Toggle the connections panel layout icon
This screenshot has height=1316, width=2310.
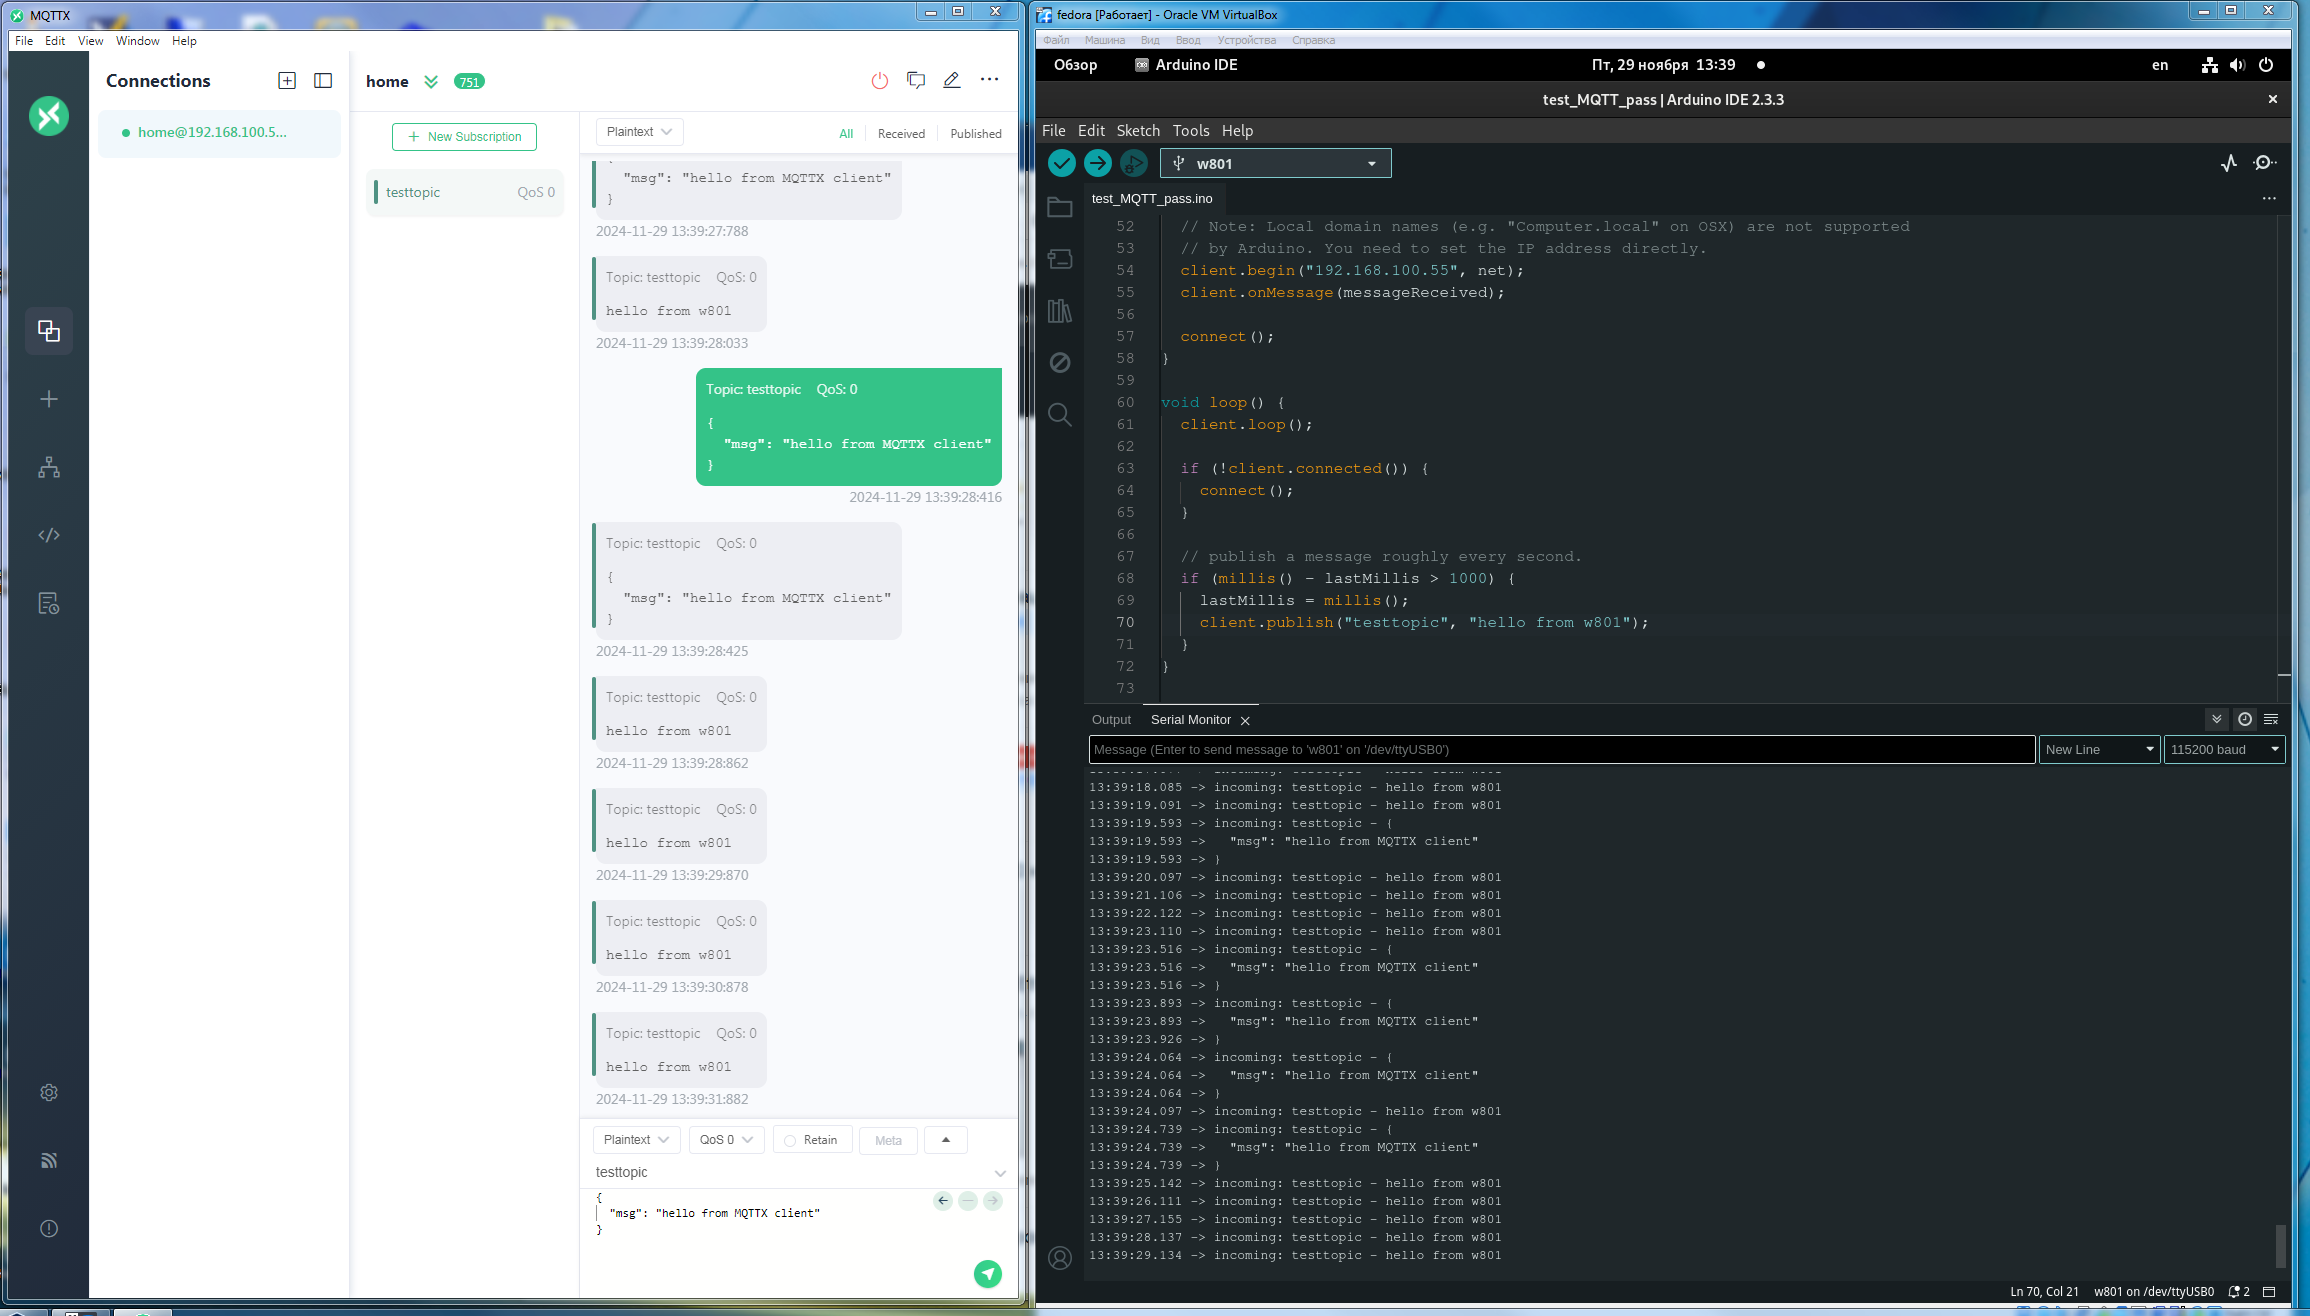click(x=323, y=80)
